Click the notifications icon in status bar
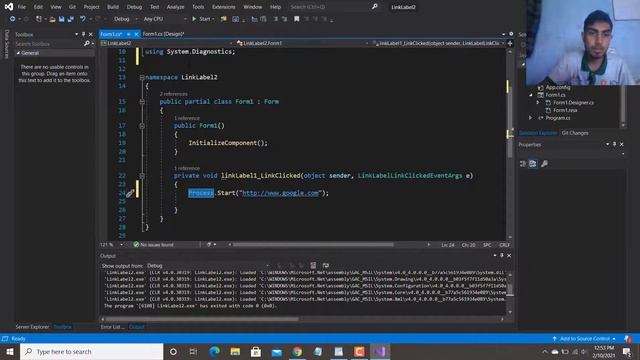This screenshot has width=640, height=360. point(628,338)
